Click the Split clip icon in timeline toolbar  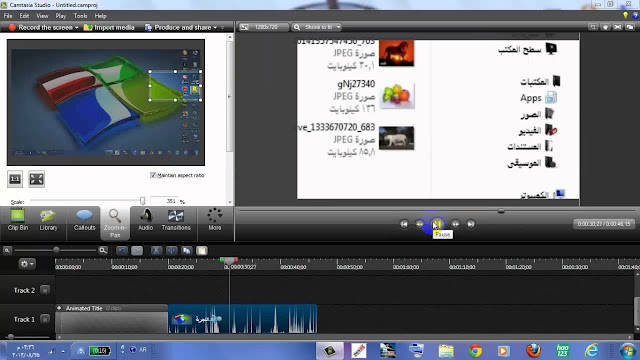coord(171,251)
